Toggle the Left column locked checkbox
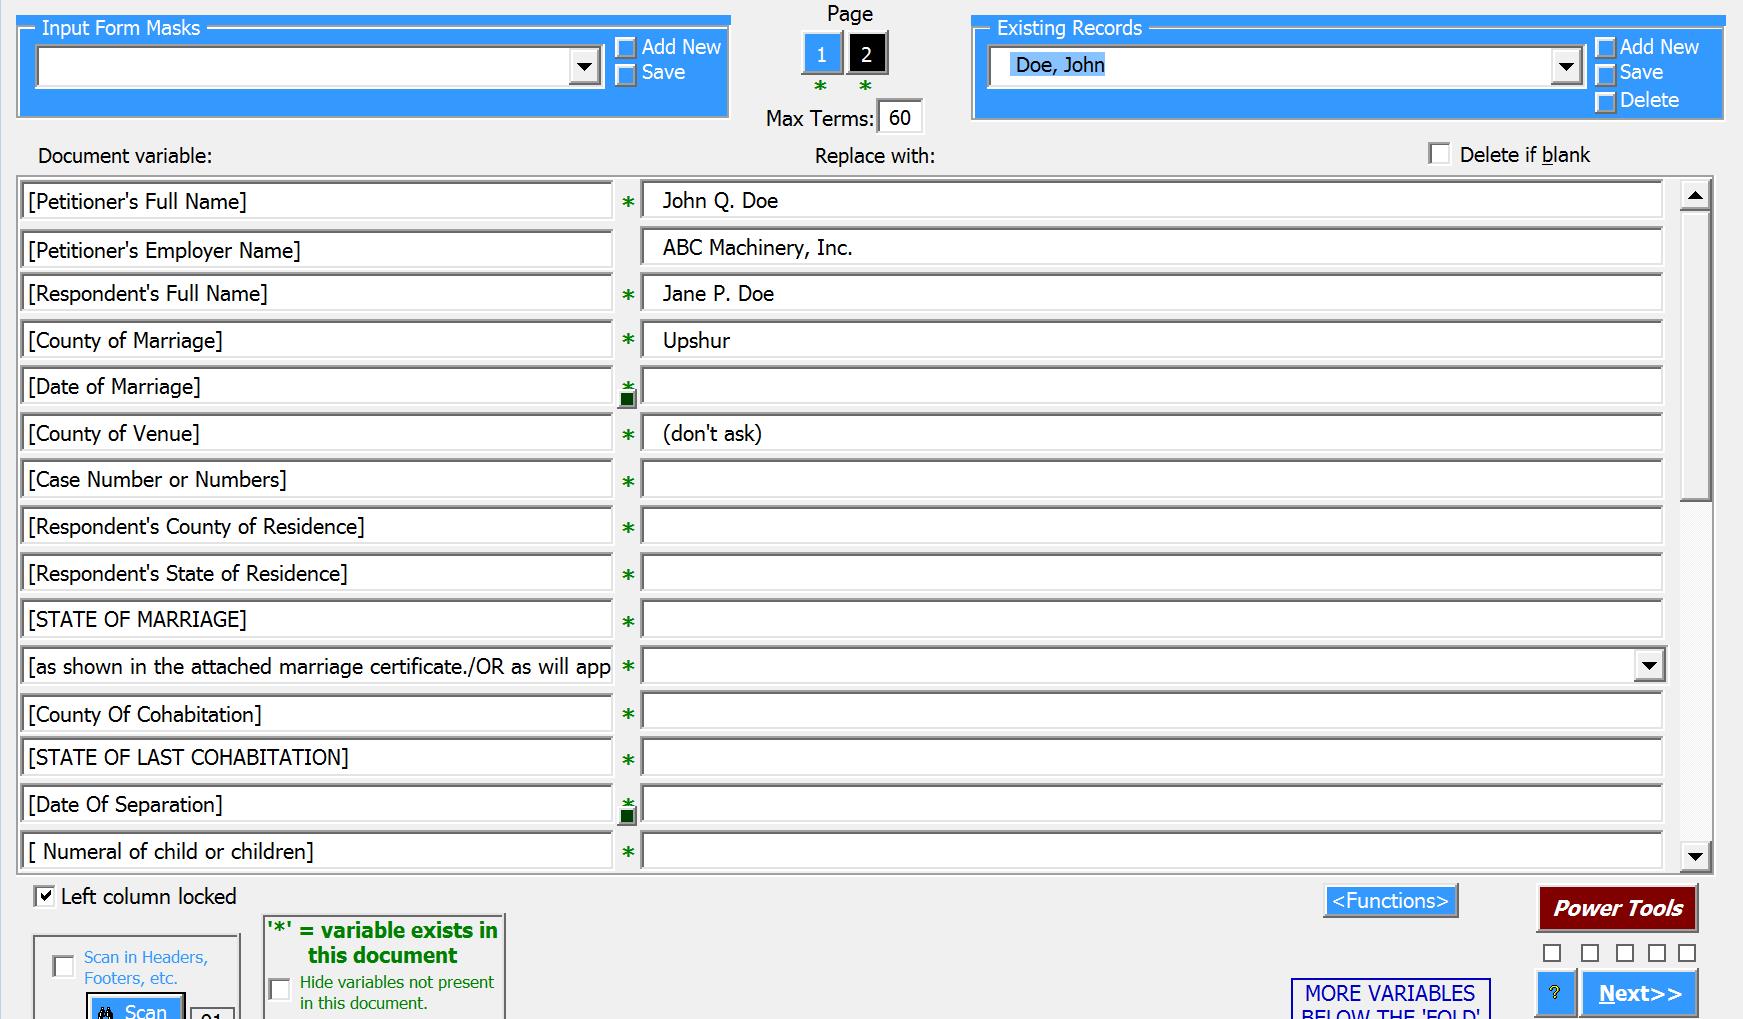This screenshot has height=1019, width=1743. [44, 896]
